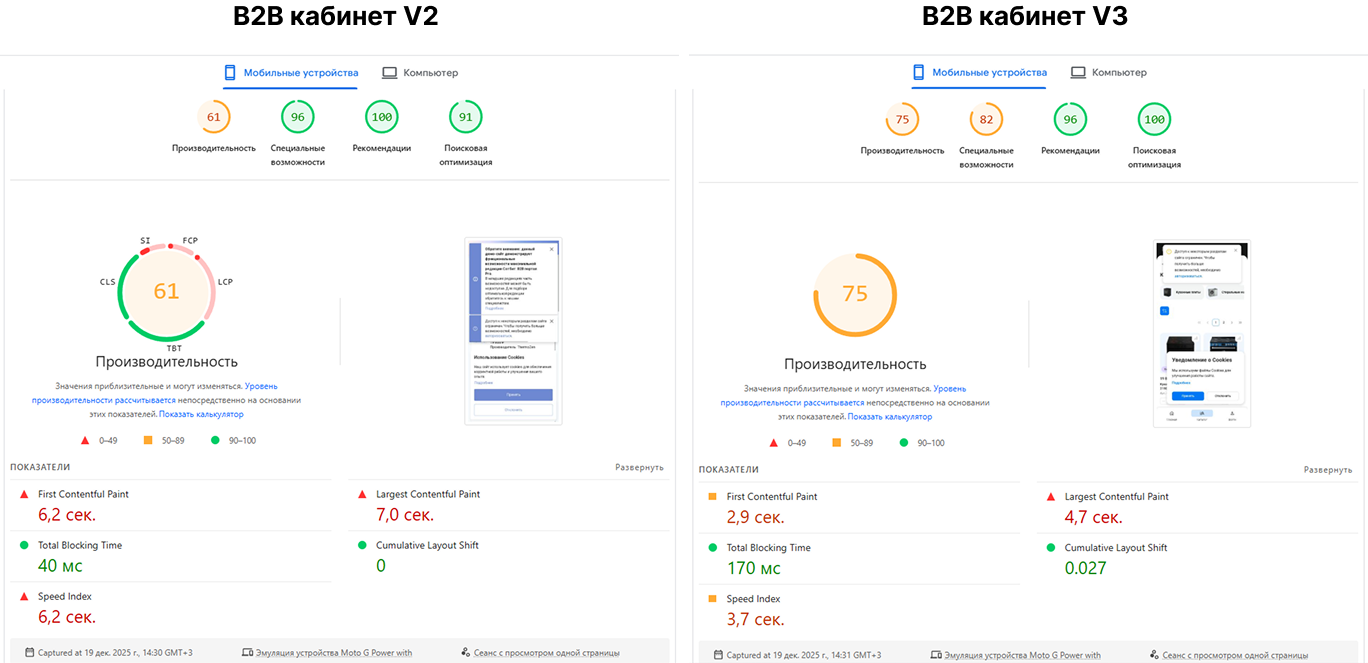1368x663 pixels.
Task: Click the large 75 performance gauge
Action: pos(855,295)
